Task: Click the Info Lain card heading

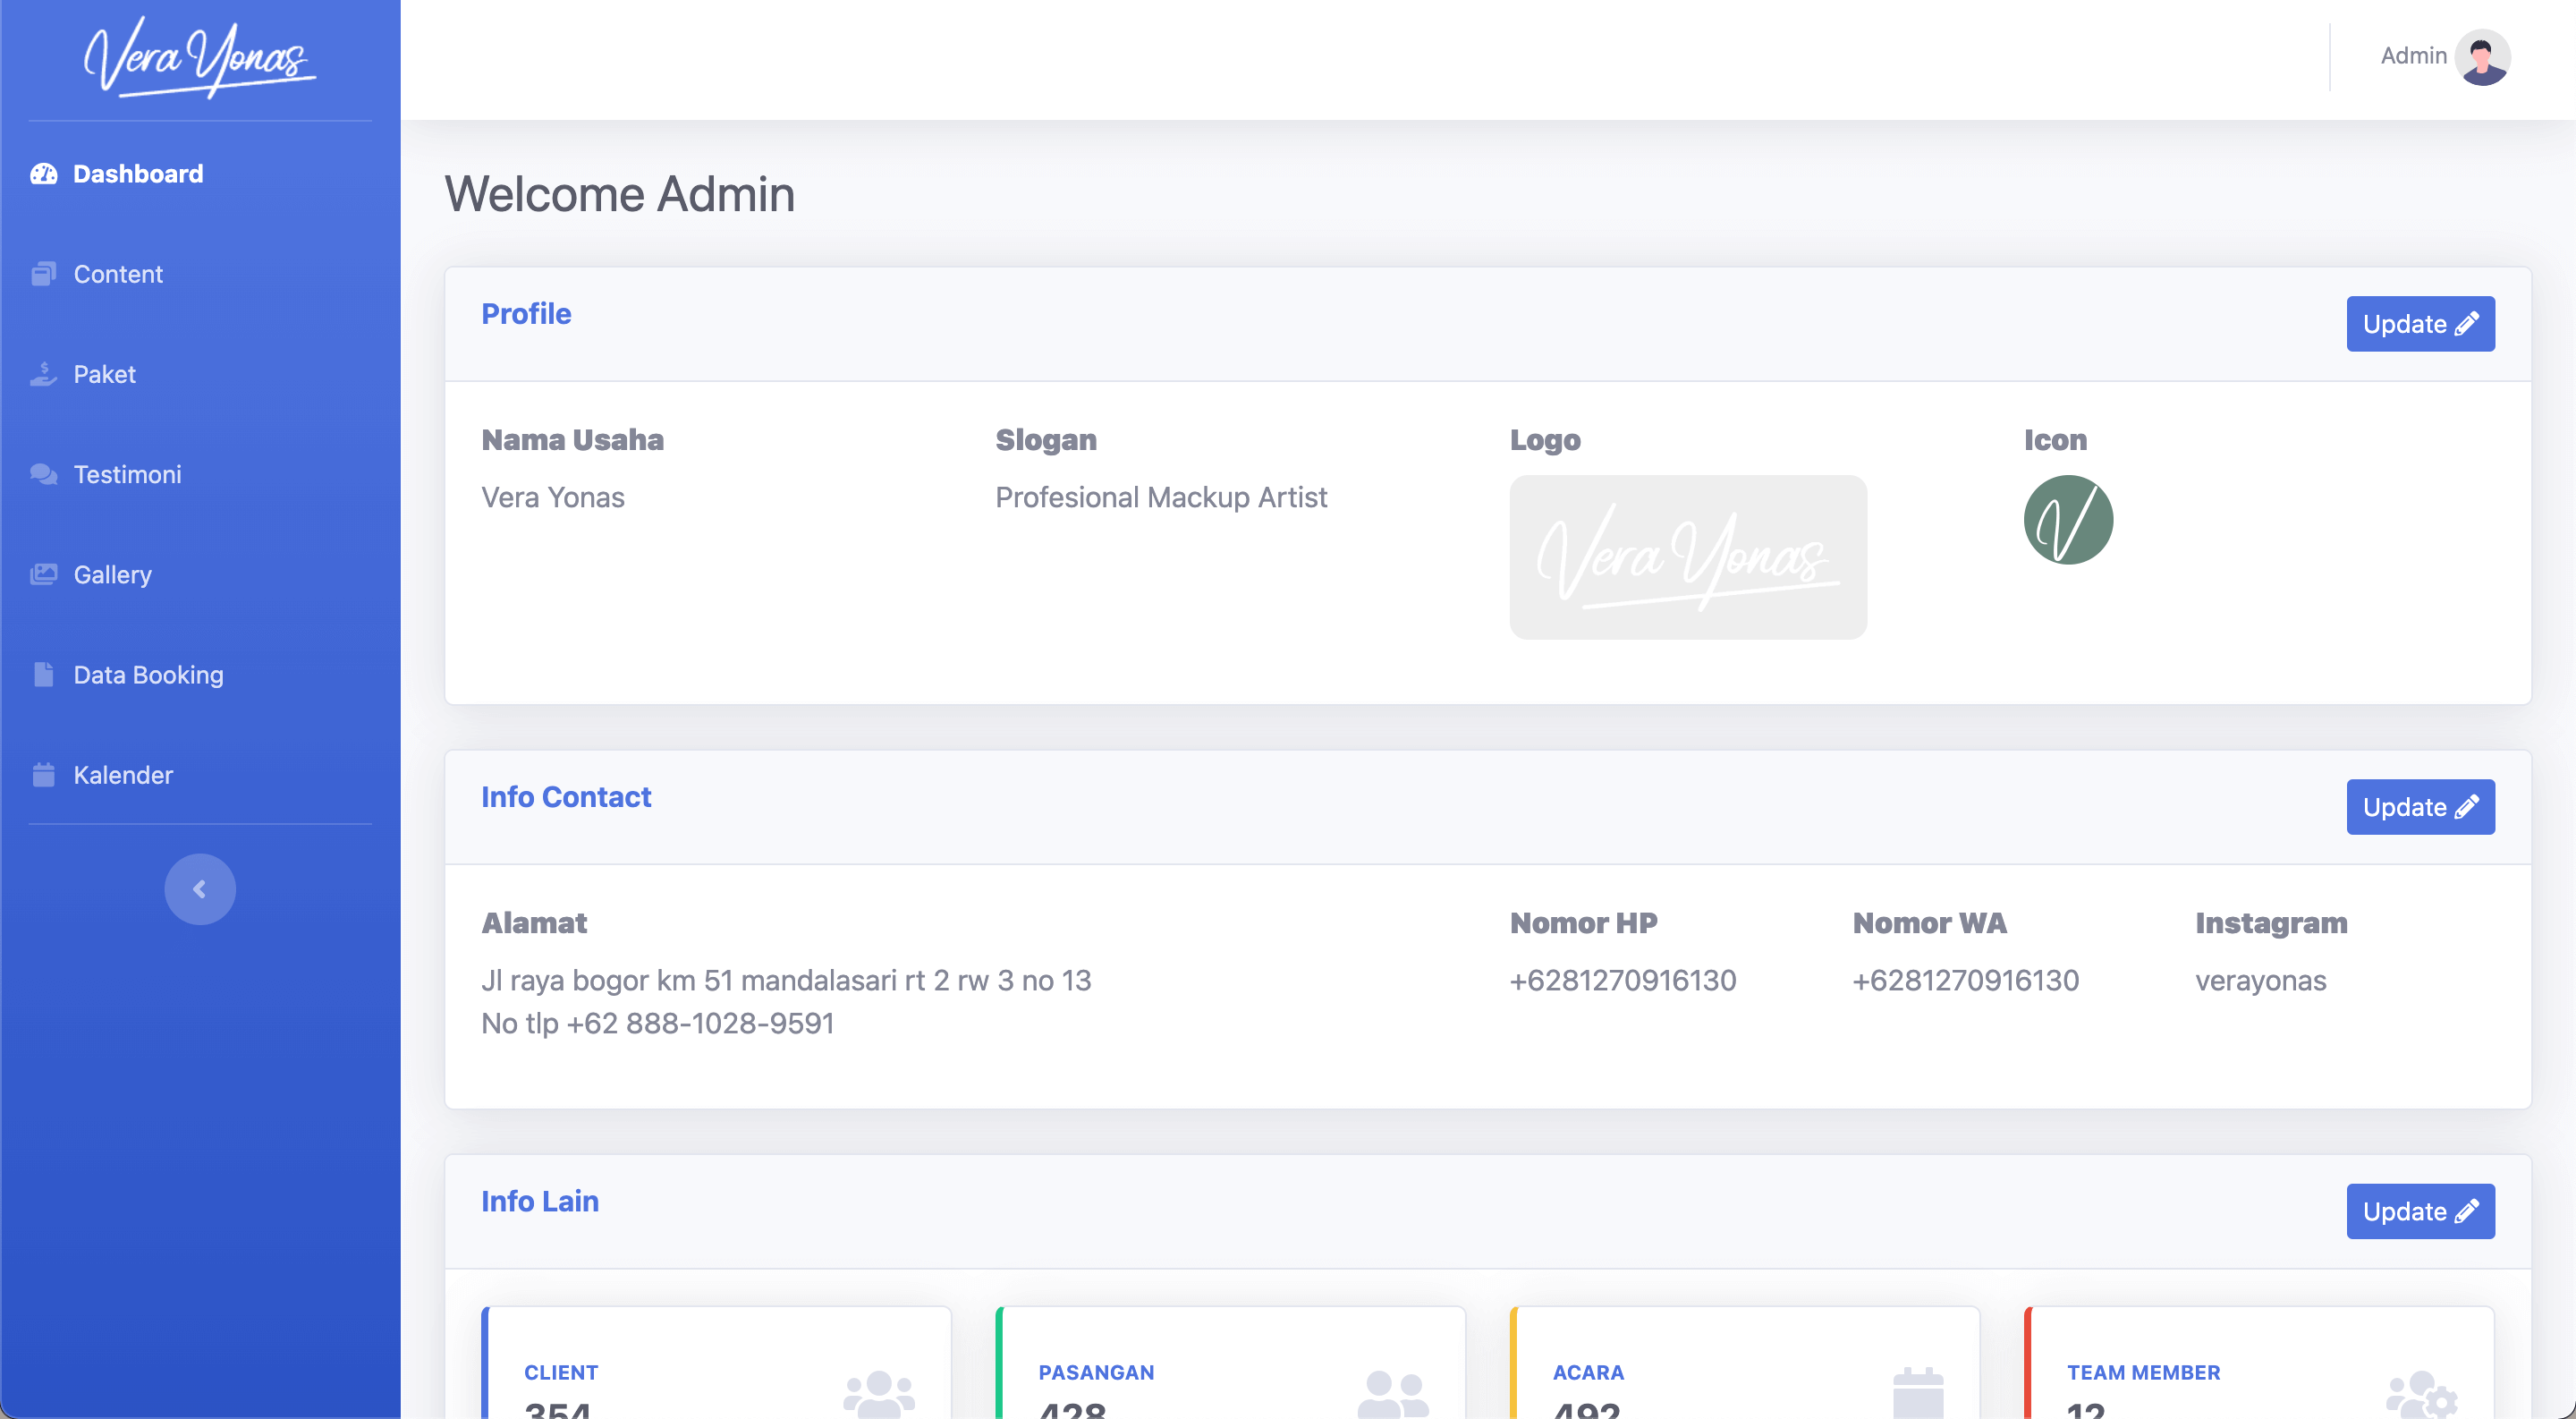Action: [x=540, y=1201]
